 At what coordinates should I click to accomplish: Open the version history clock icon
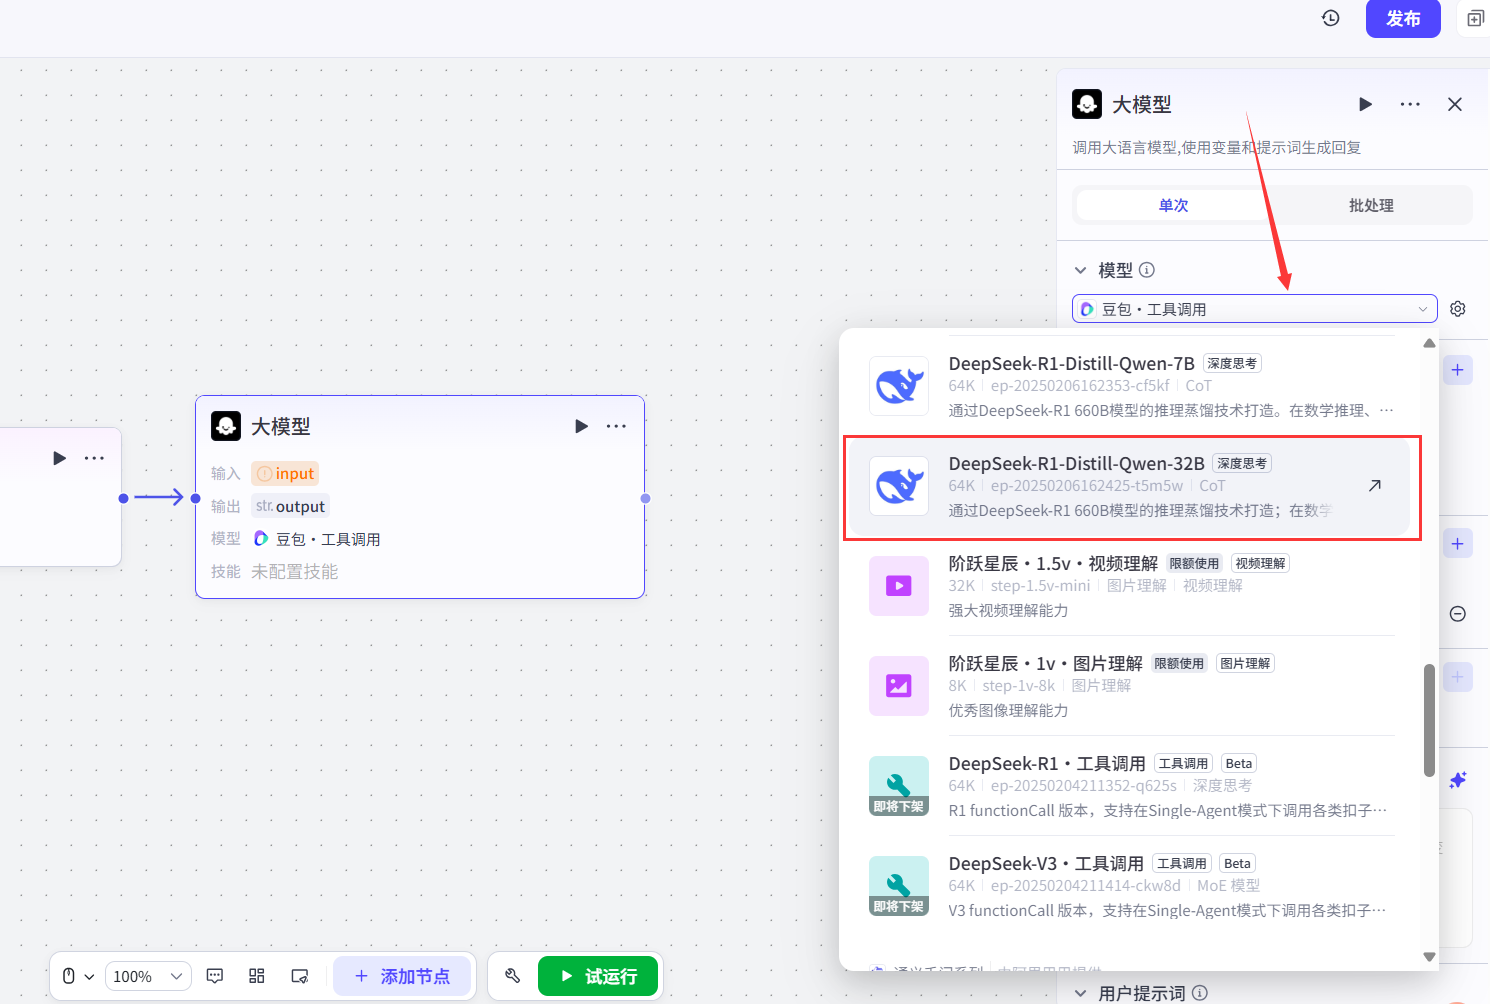(1330, 18)
